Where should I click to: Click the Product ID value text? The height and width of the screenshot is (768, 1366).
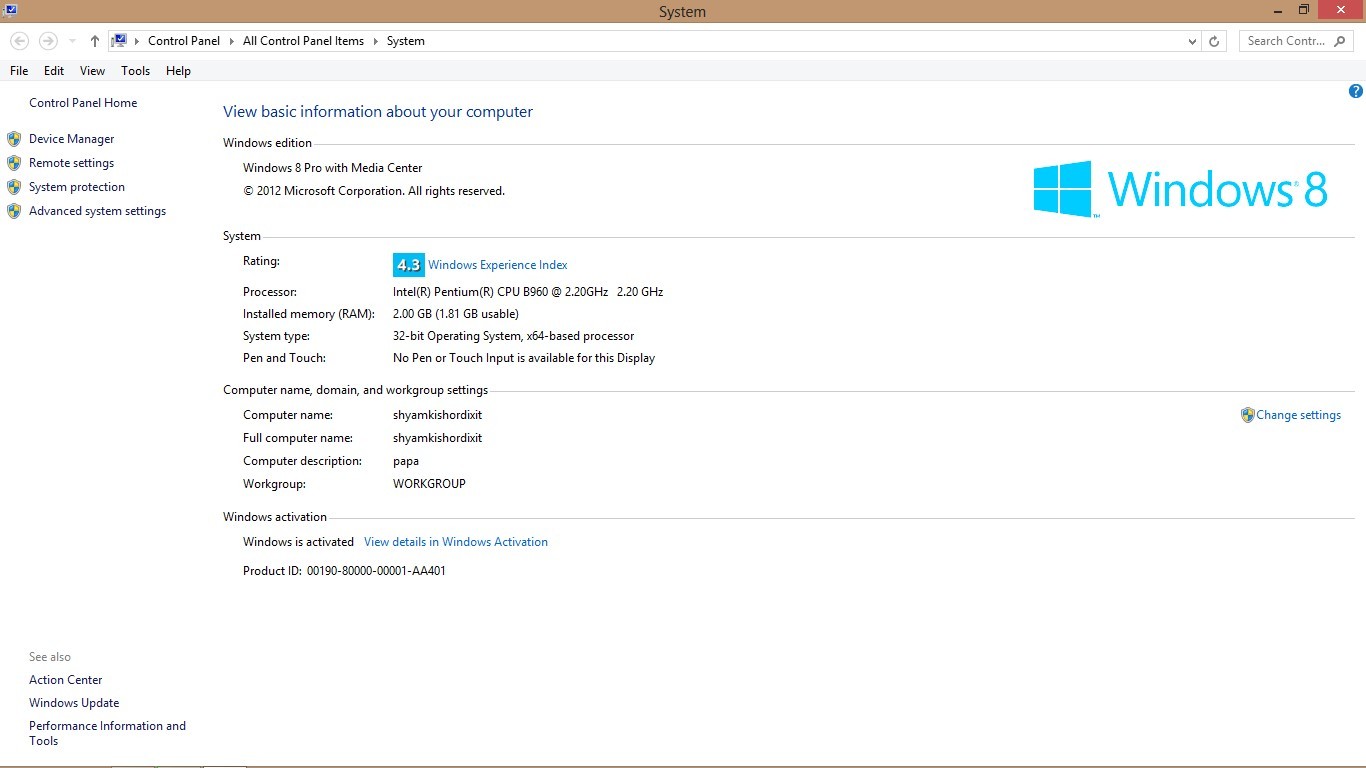pyautogui.click(x=376, y=571)
